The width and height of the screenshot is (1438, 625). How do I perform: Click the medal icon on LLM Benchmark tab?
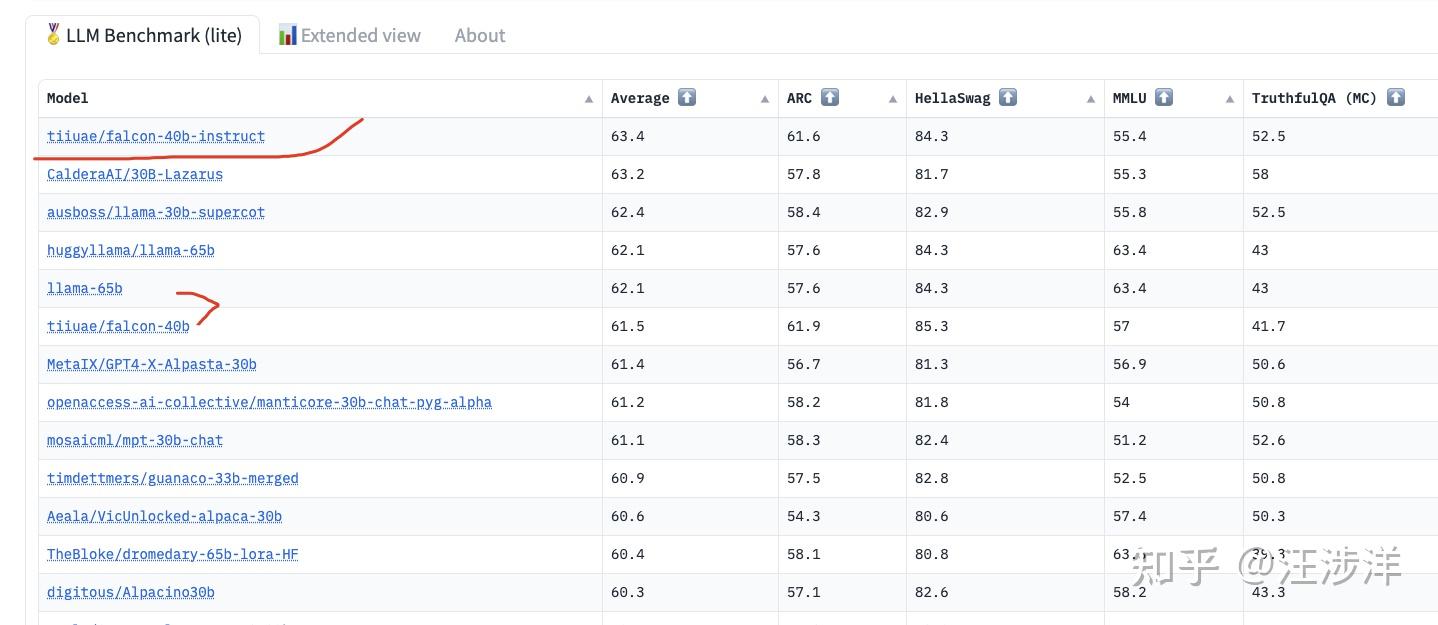pos(53,35)
